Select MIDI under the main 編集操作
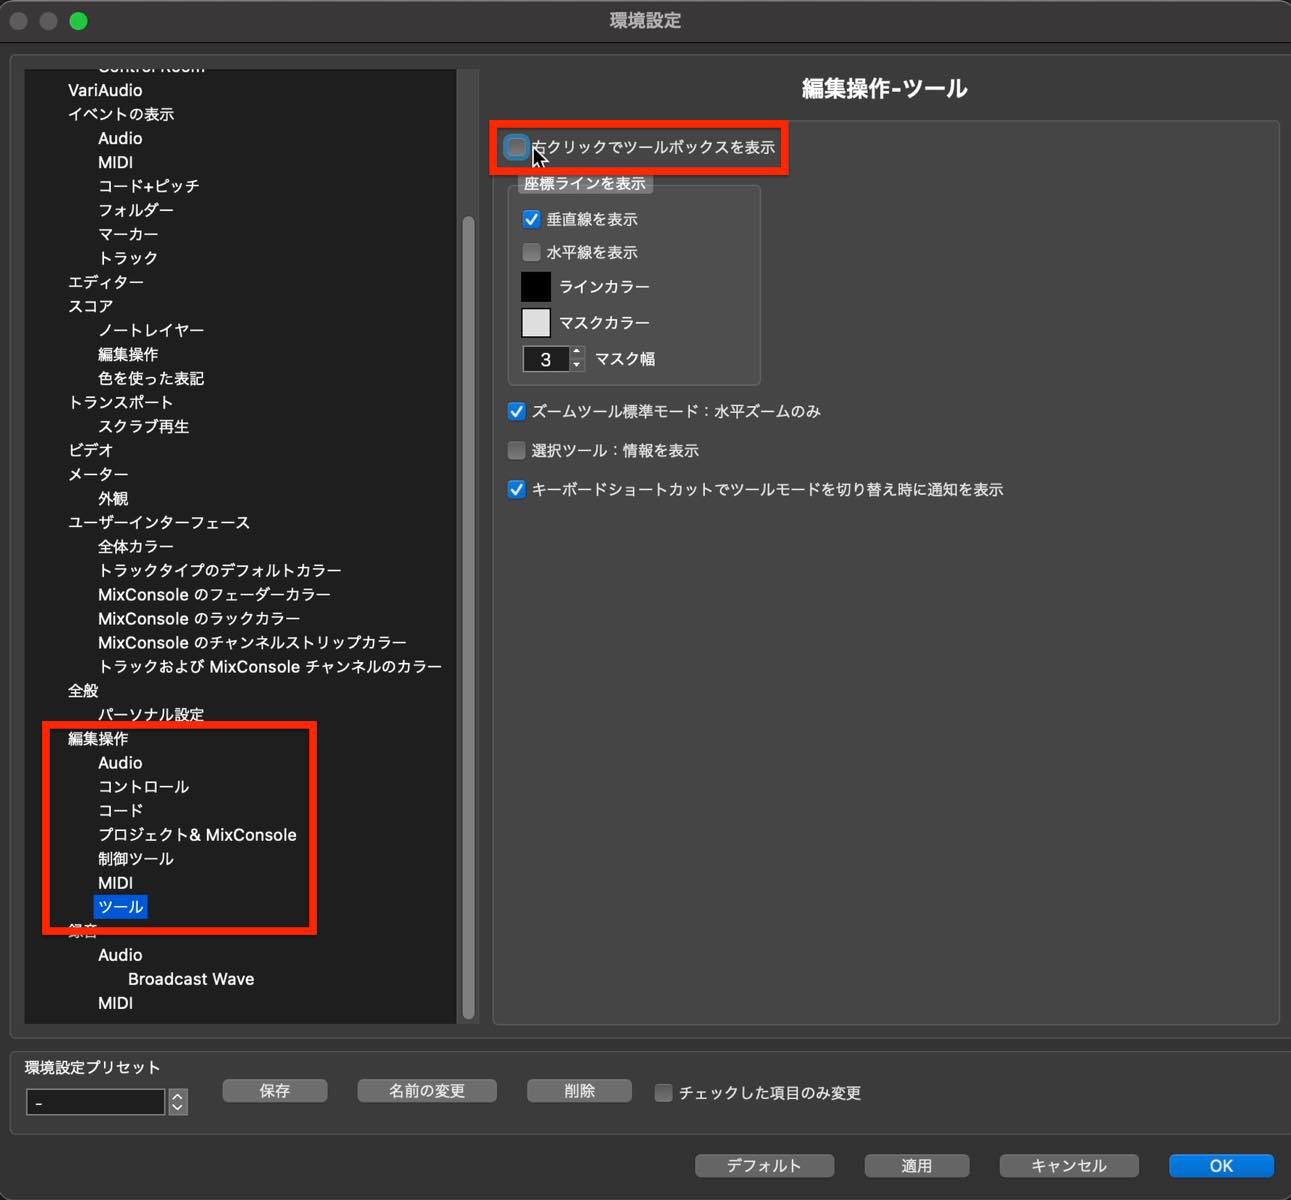This screenshot has width=1291, height=1200. (x=115, y=883)
